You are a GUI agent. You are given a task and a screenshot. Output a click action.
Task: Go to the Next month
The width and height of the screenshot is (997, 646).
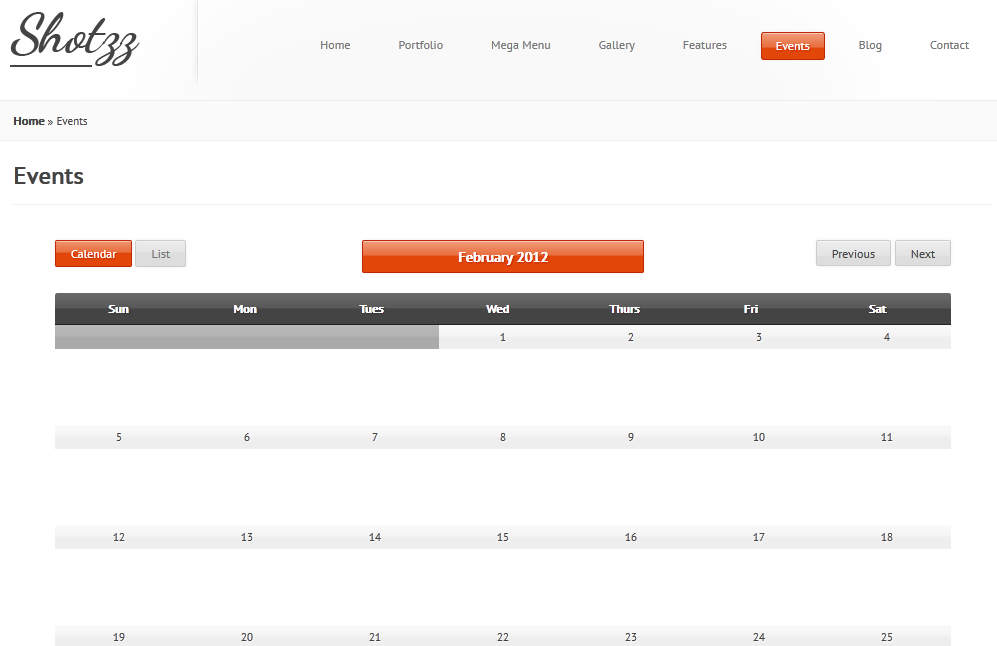click(x=923, y=254)
